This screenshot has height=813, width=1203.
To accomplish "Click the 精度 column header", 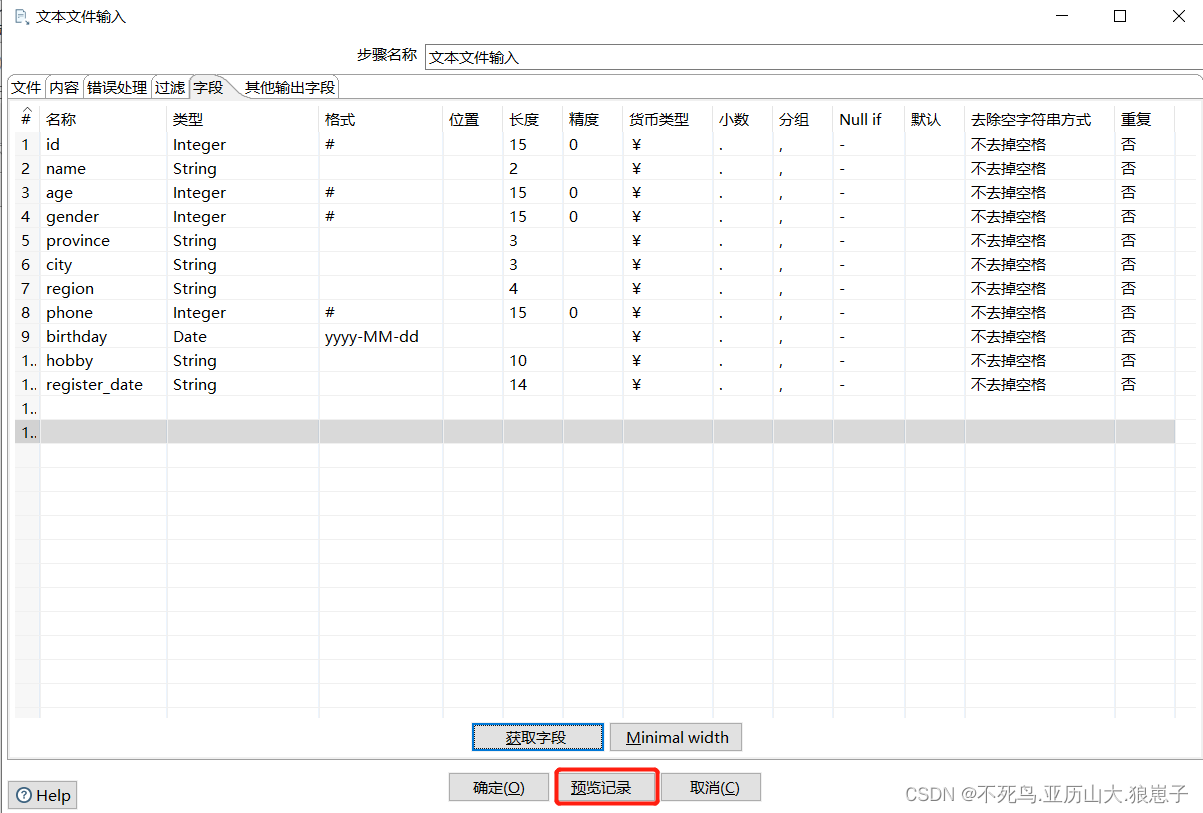I will coord(593,119).
